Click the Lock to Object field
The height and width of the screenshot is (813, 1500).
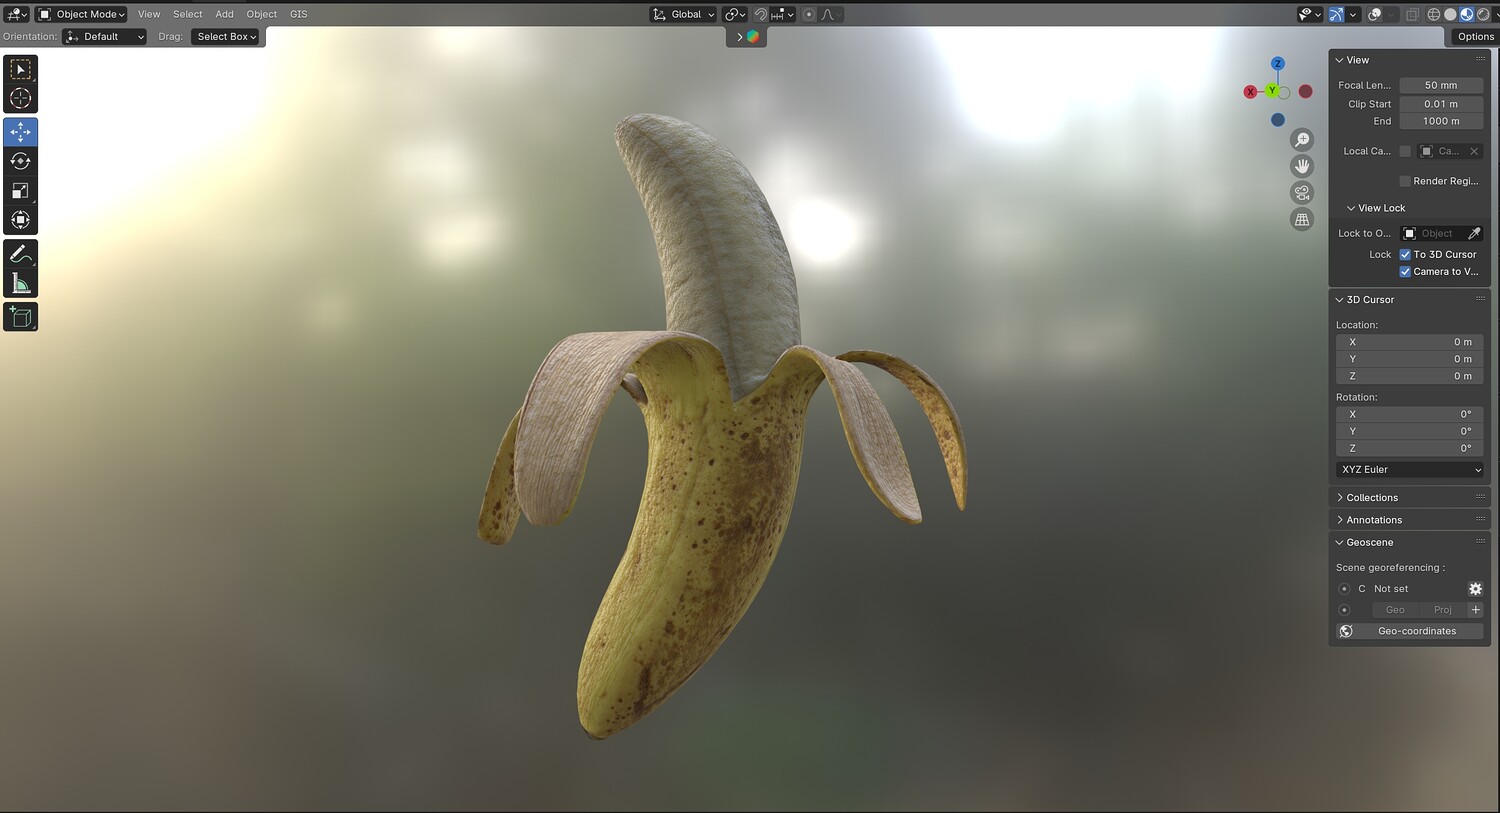(1441, 234)
